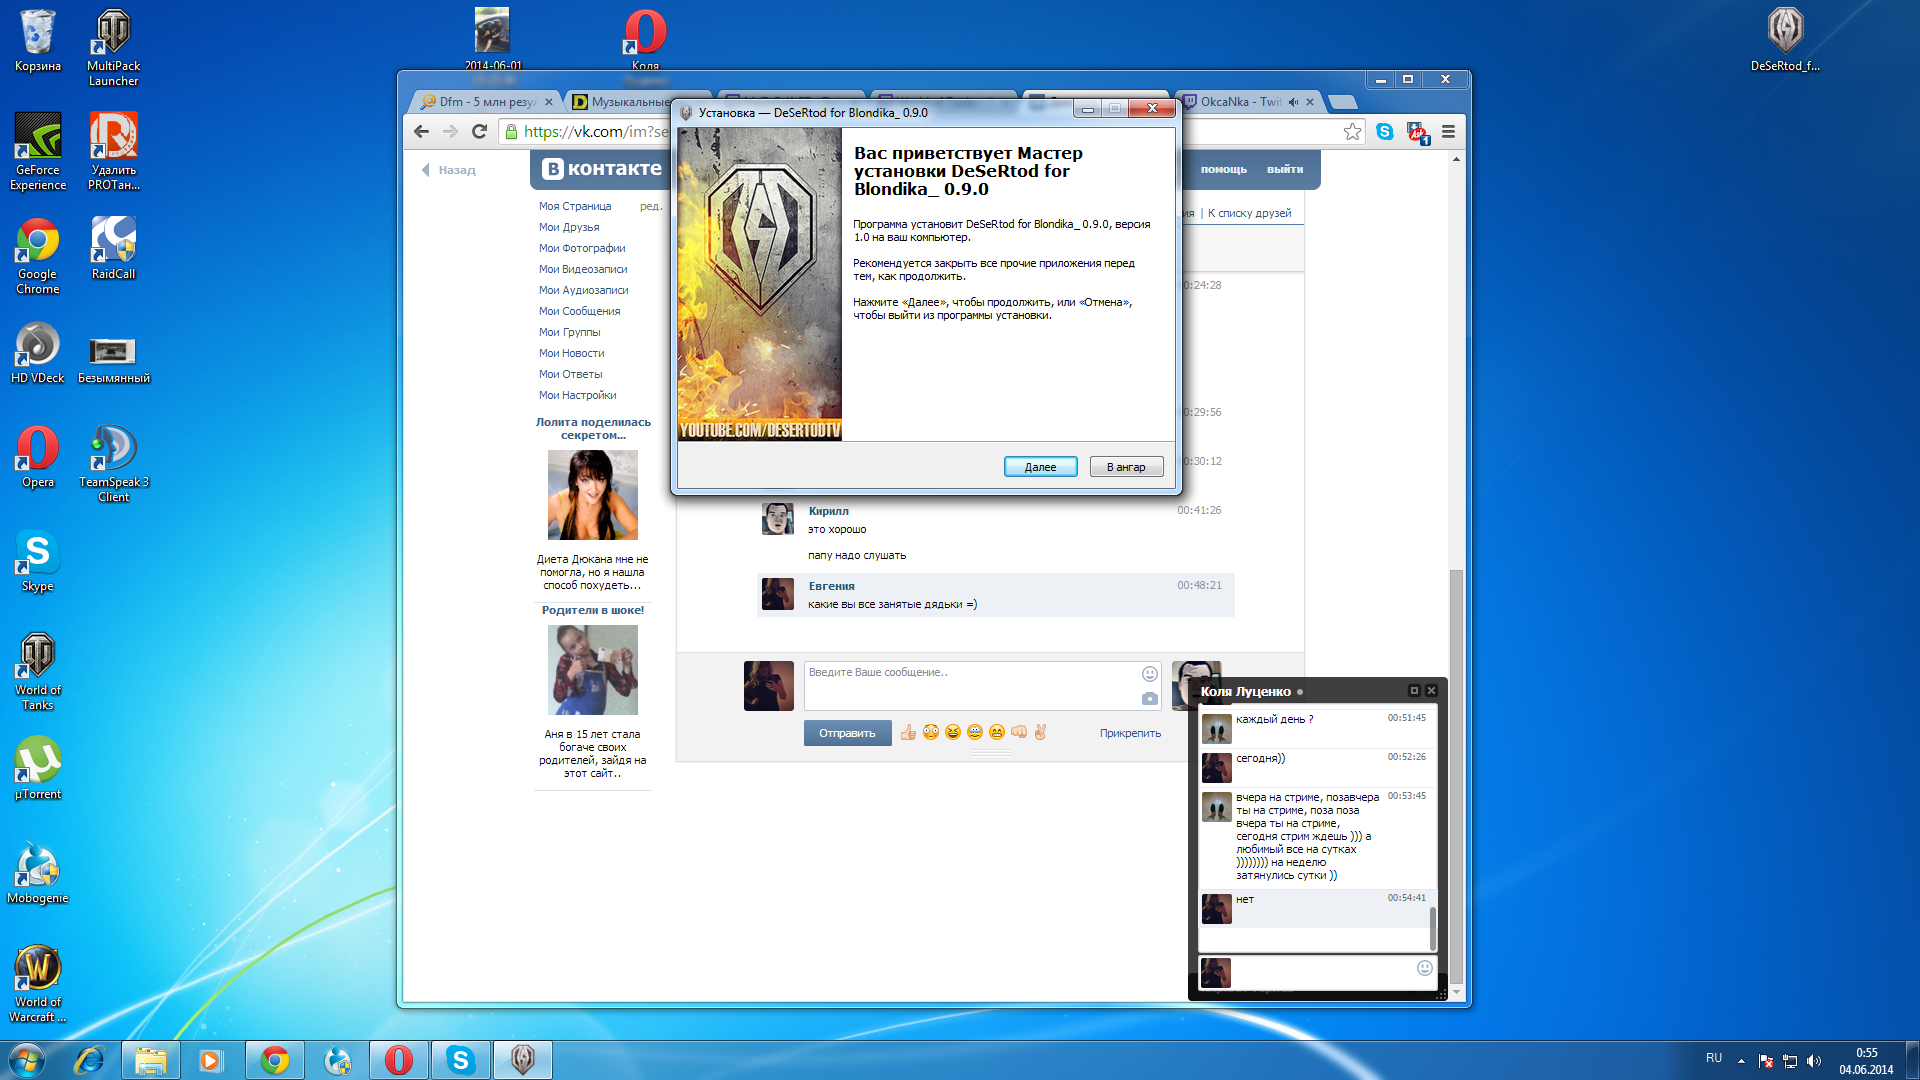This screenshot has height=1080, width=1920.
Task: Attach photo via camera icon in message box
Action: click(x=1150, y=699)
